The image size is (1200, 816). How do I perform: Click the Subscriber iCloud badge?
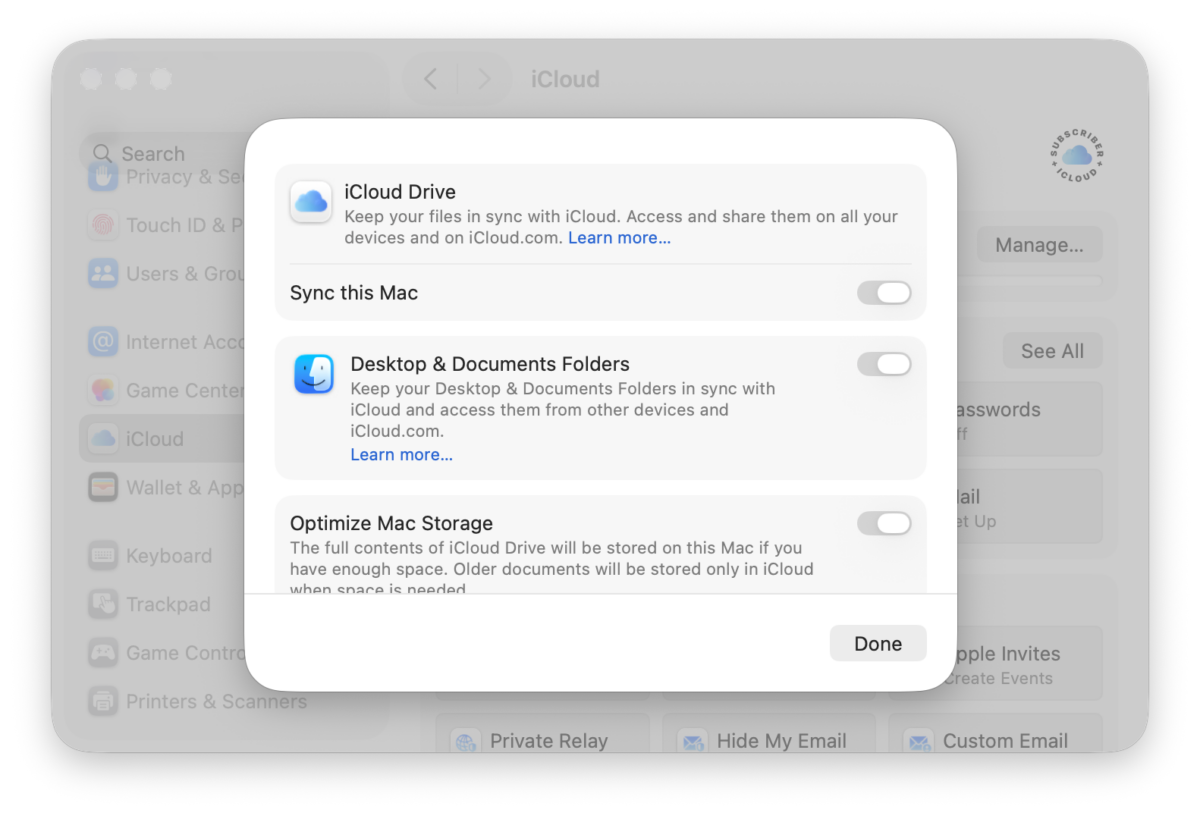pos(1077,155)
